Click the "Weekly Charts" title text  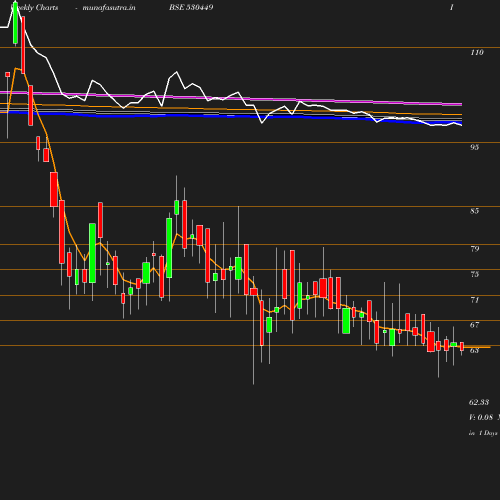tap(34, 7)
